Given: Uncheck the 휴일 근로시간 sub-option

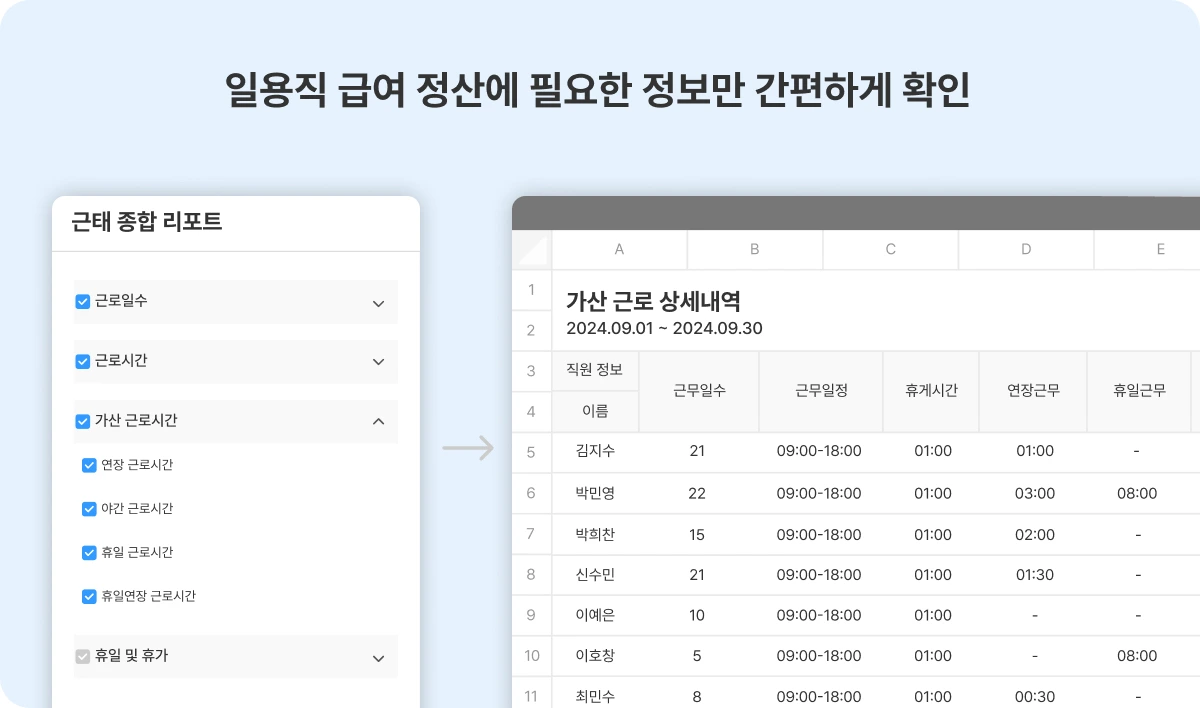Looking at the screenshot, I should click(89, 552).
